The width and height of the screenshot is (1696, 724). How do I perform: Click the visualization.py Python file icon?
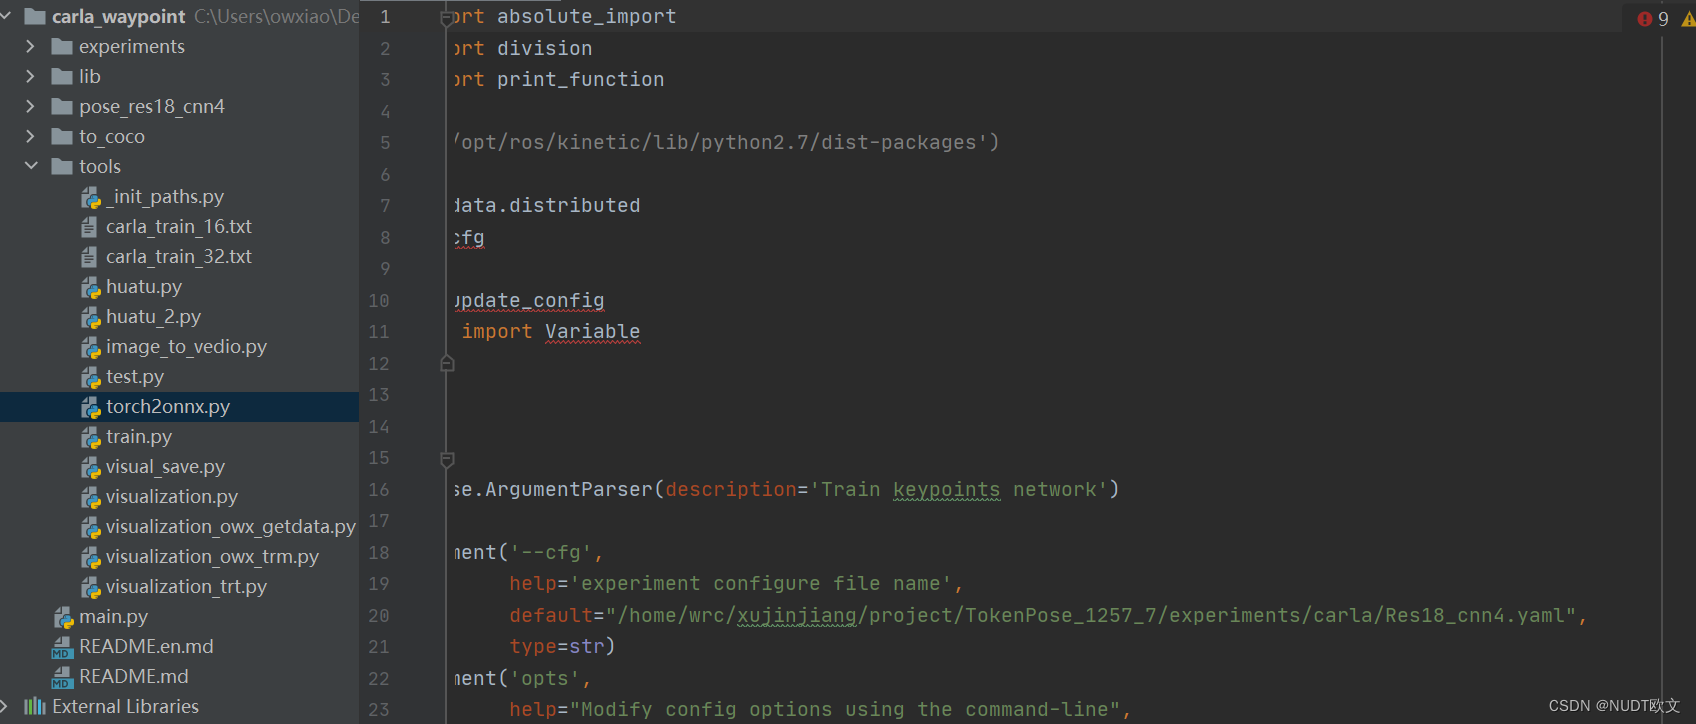point(91,497)
